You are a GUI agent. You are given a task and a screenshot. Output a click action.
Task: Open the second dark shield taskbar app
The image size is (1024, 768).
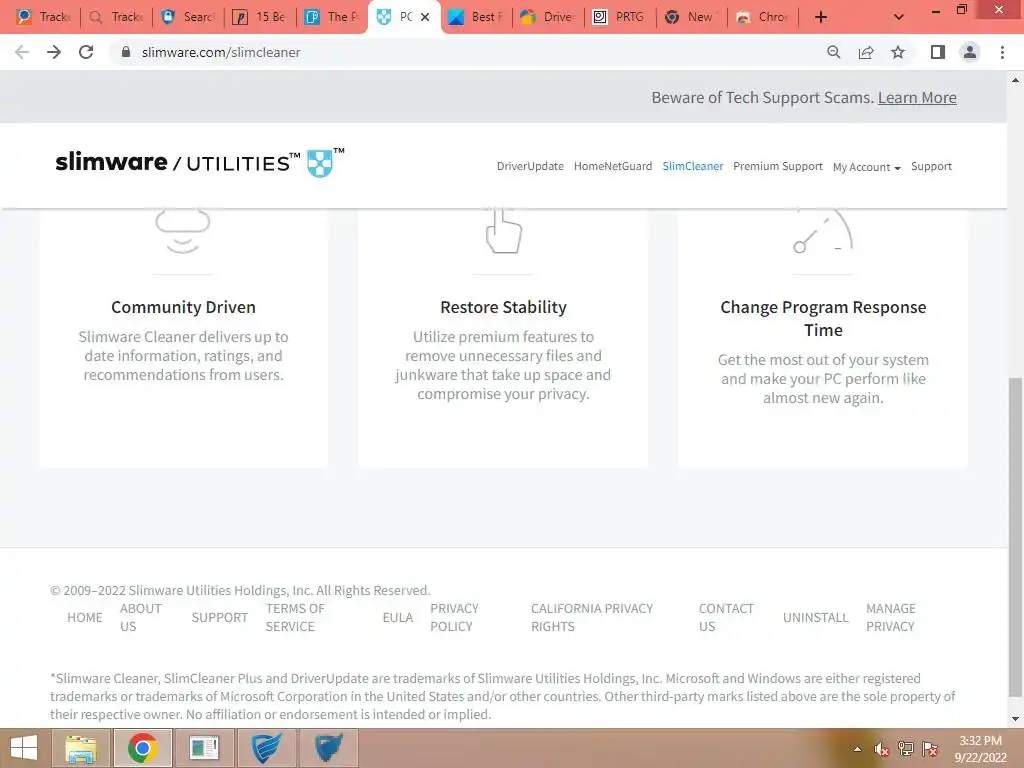click(x=328, y=748)
